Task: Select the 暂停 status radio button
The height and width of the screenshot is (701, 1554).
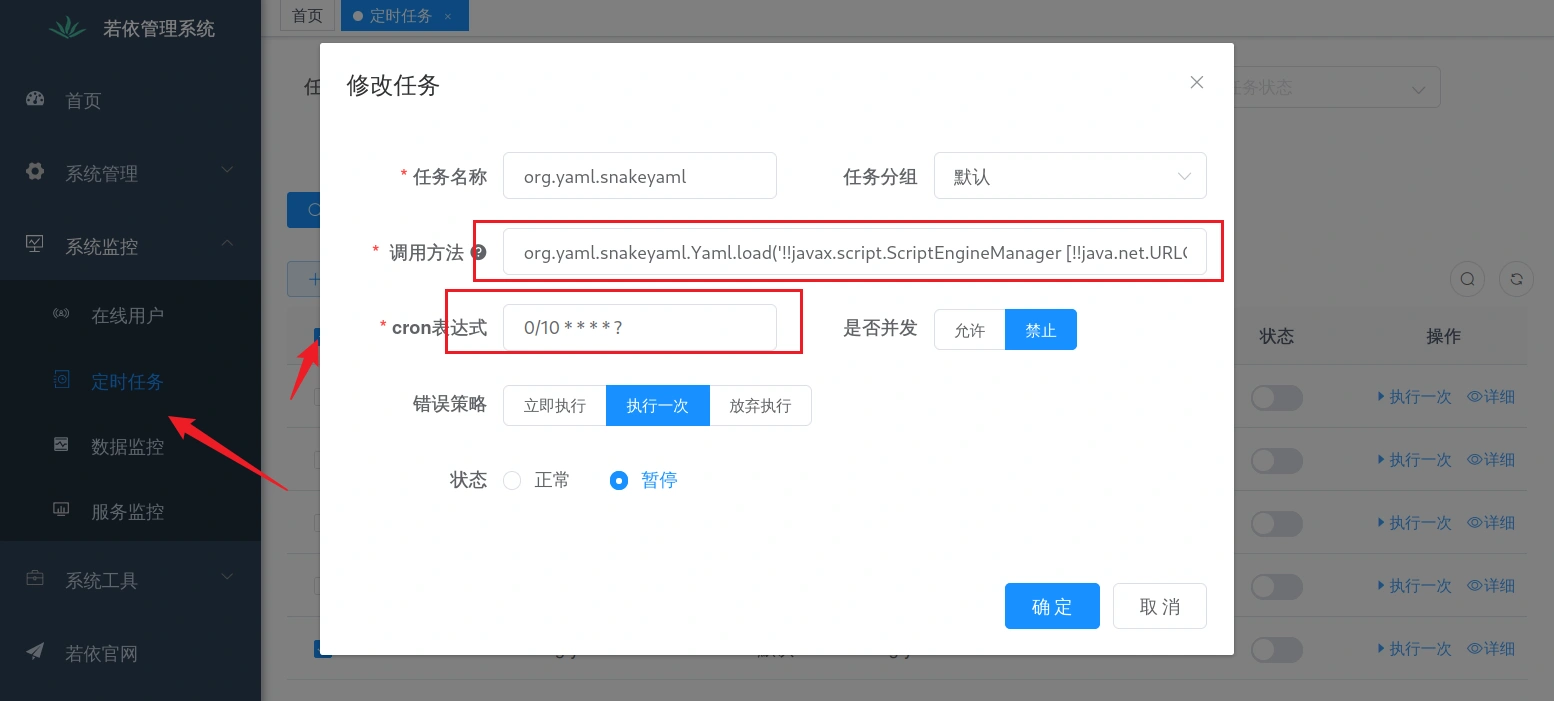Action: pos(619,481)
